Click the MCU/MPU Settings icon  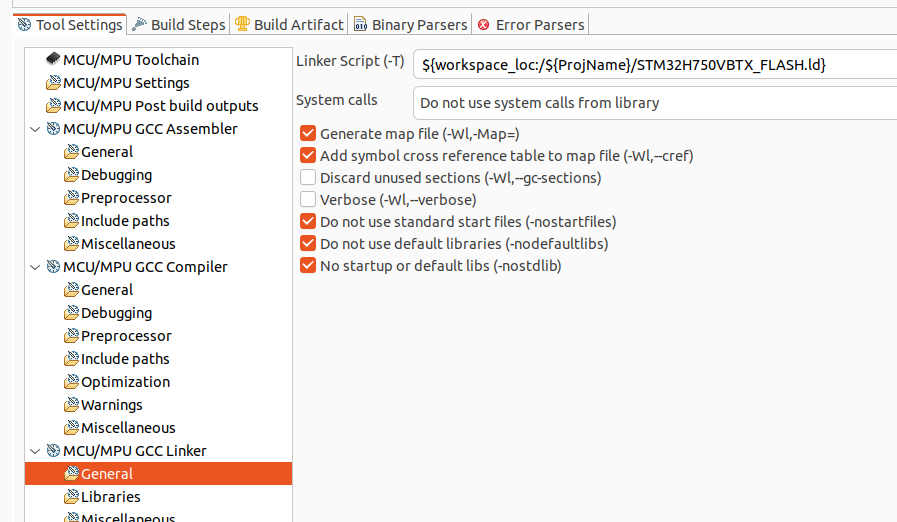(x=53, y=83)
